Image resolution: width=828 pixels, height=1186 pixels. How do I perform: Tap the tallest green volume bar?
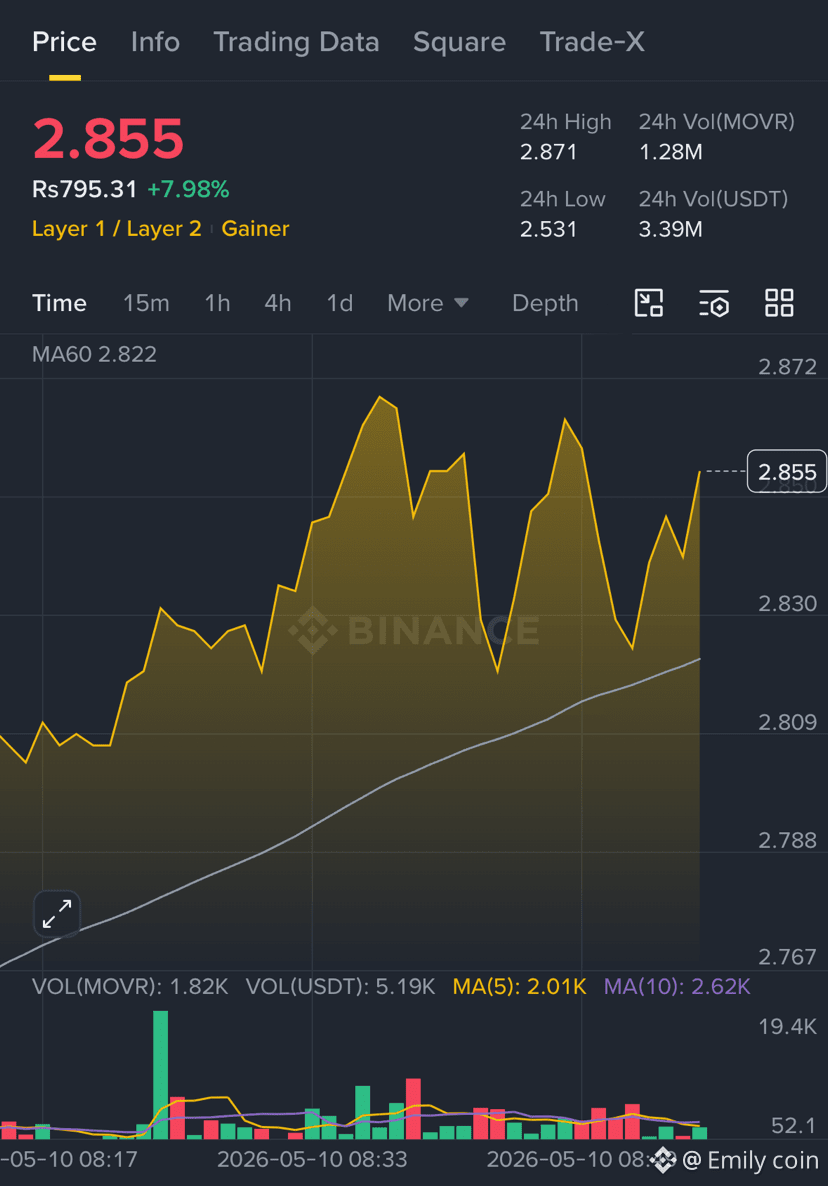(160, 1075)
